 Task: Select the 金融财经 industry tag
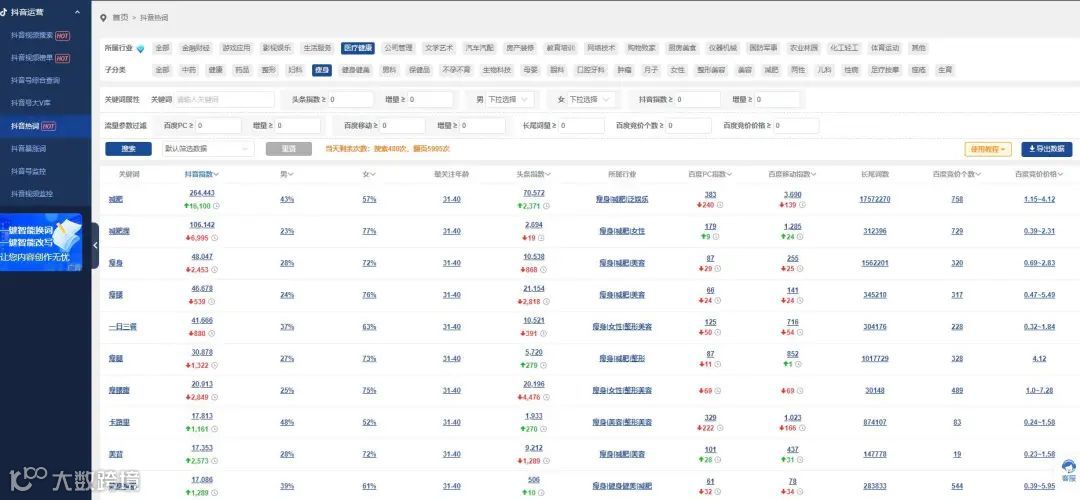coord(196,48)
